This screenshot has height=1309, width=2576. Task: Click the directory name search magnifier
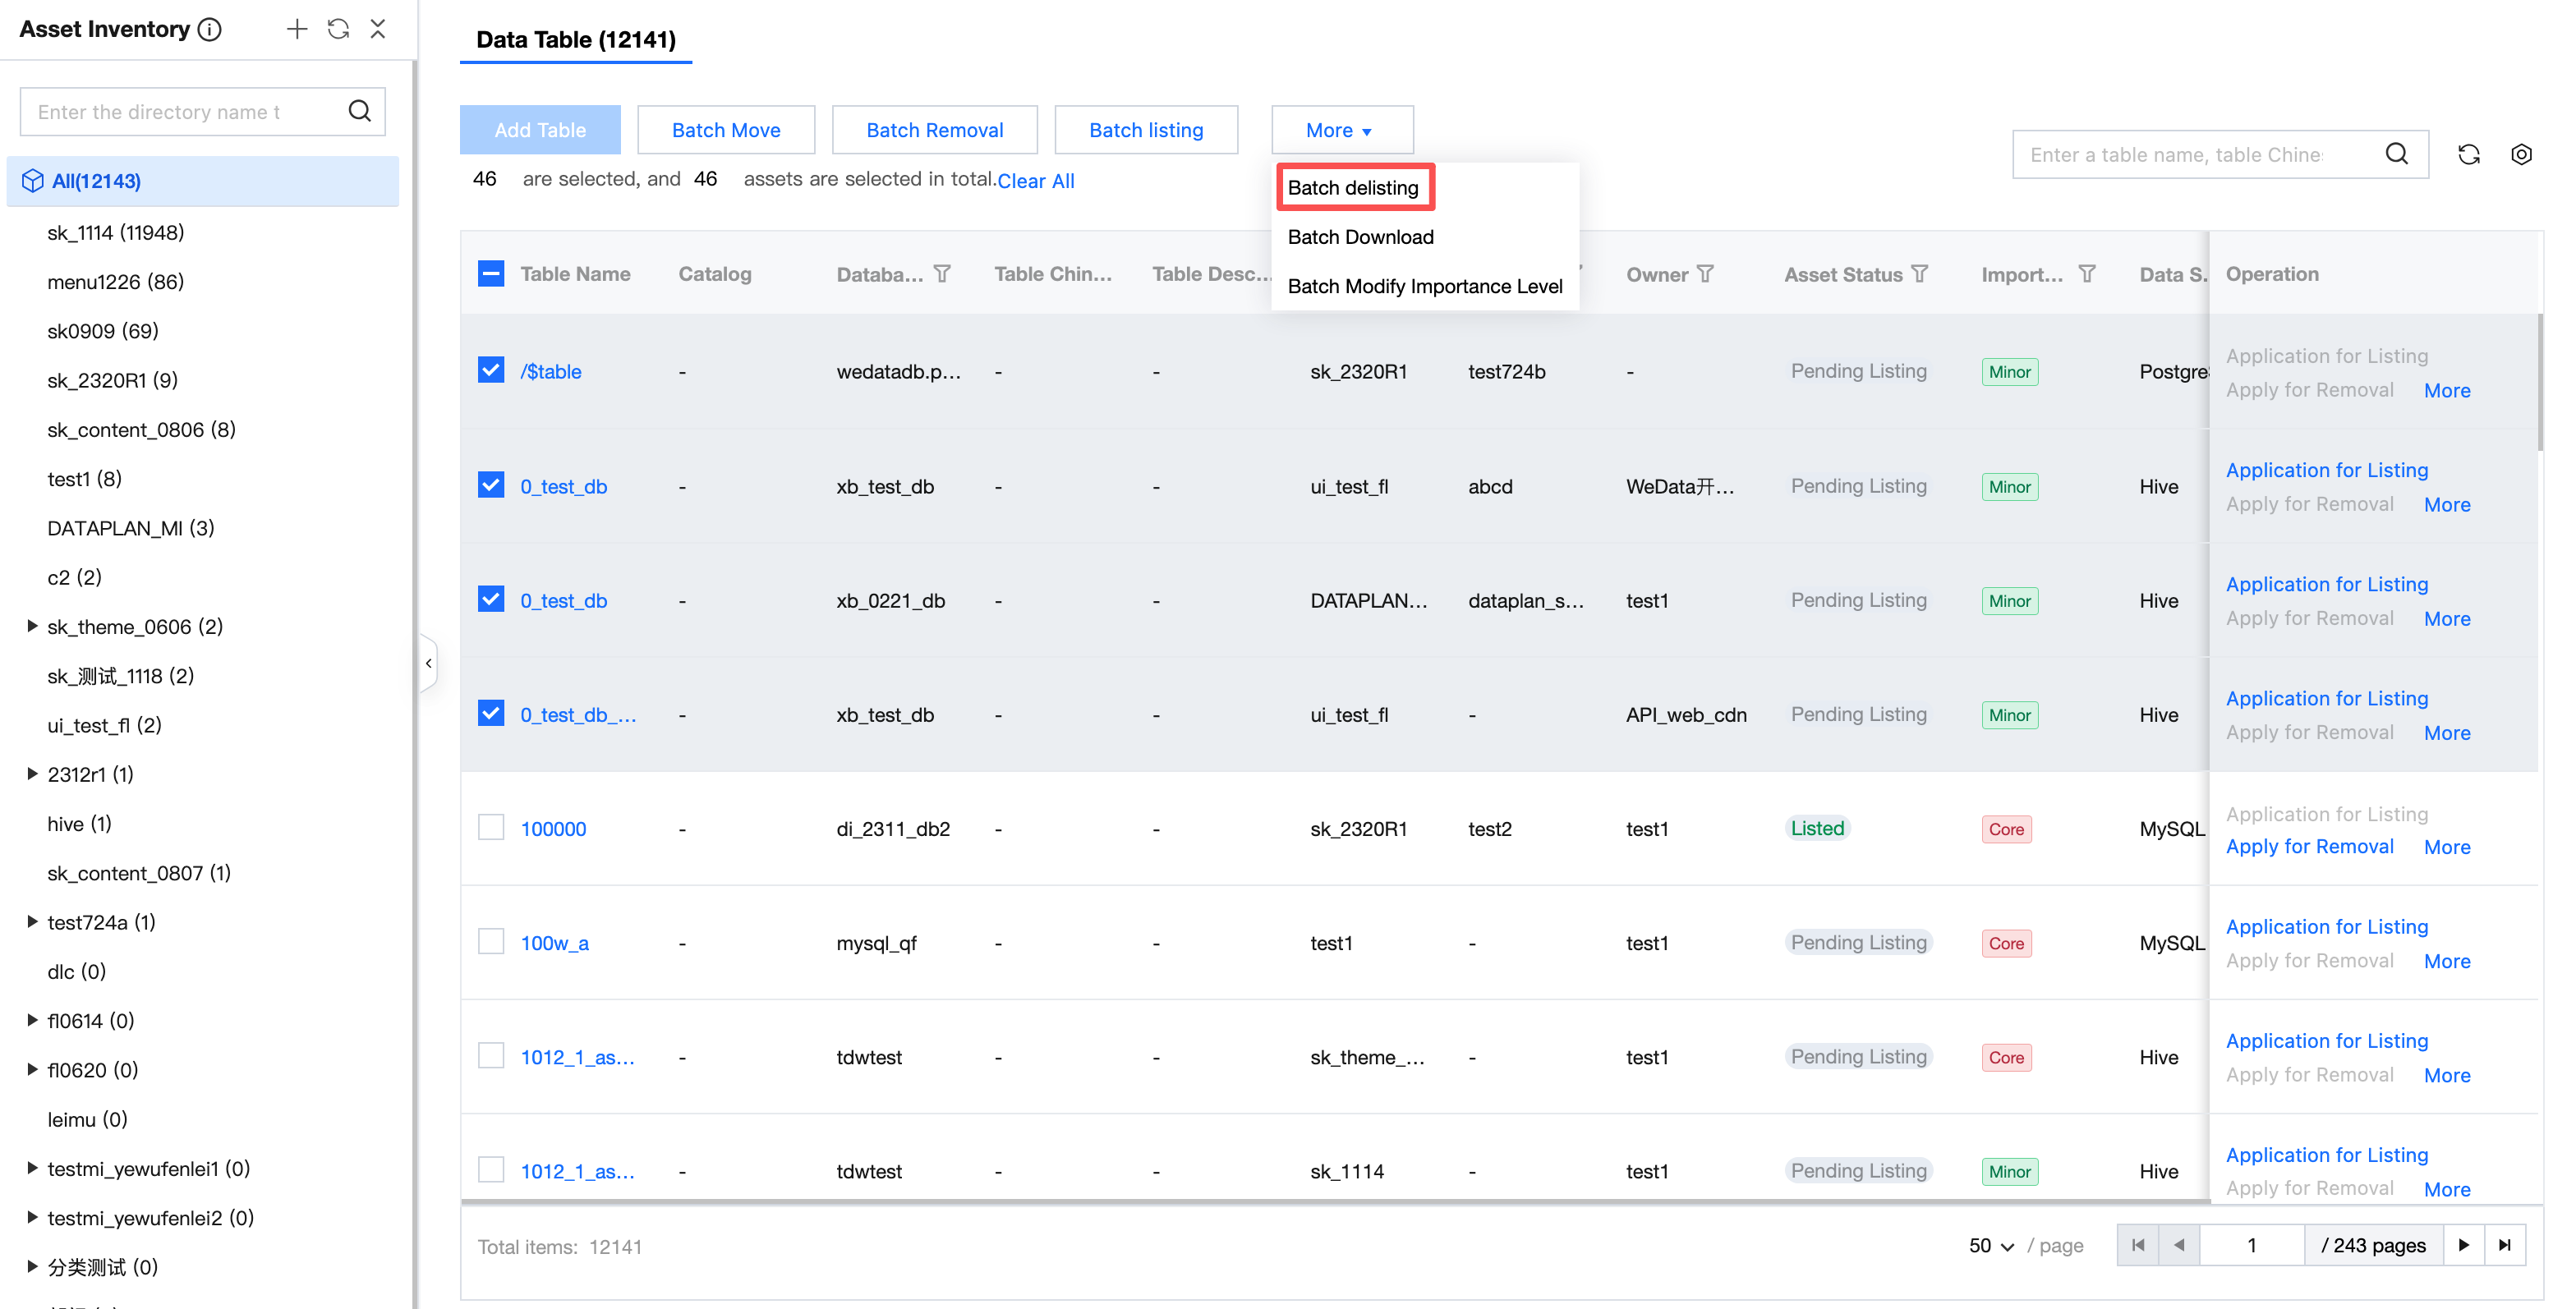tap(359, 111)
